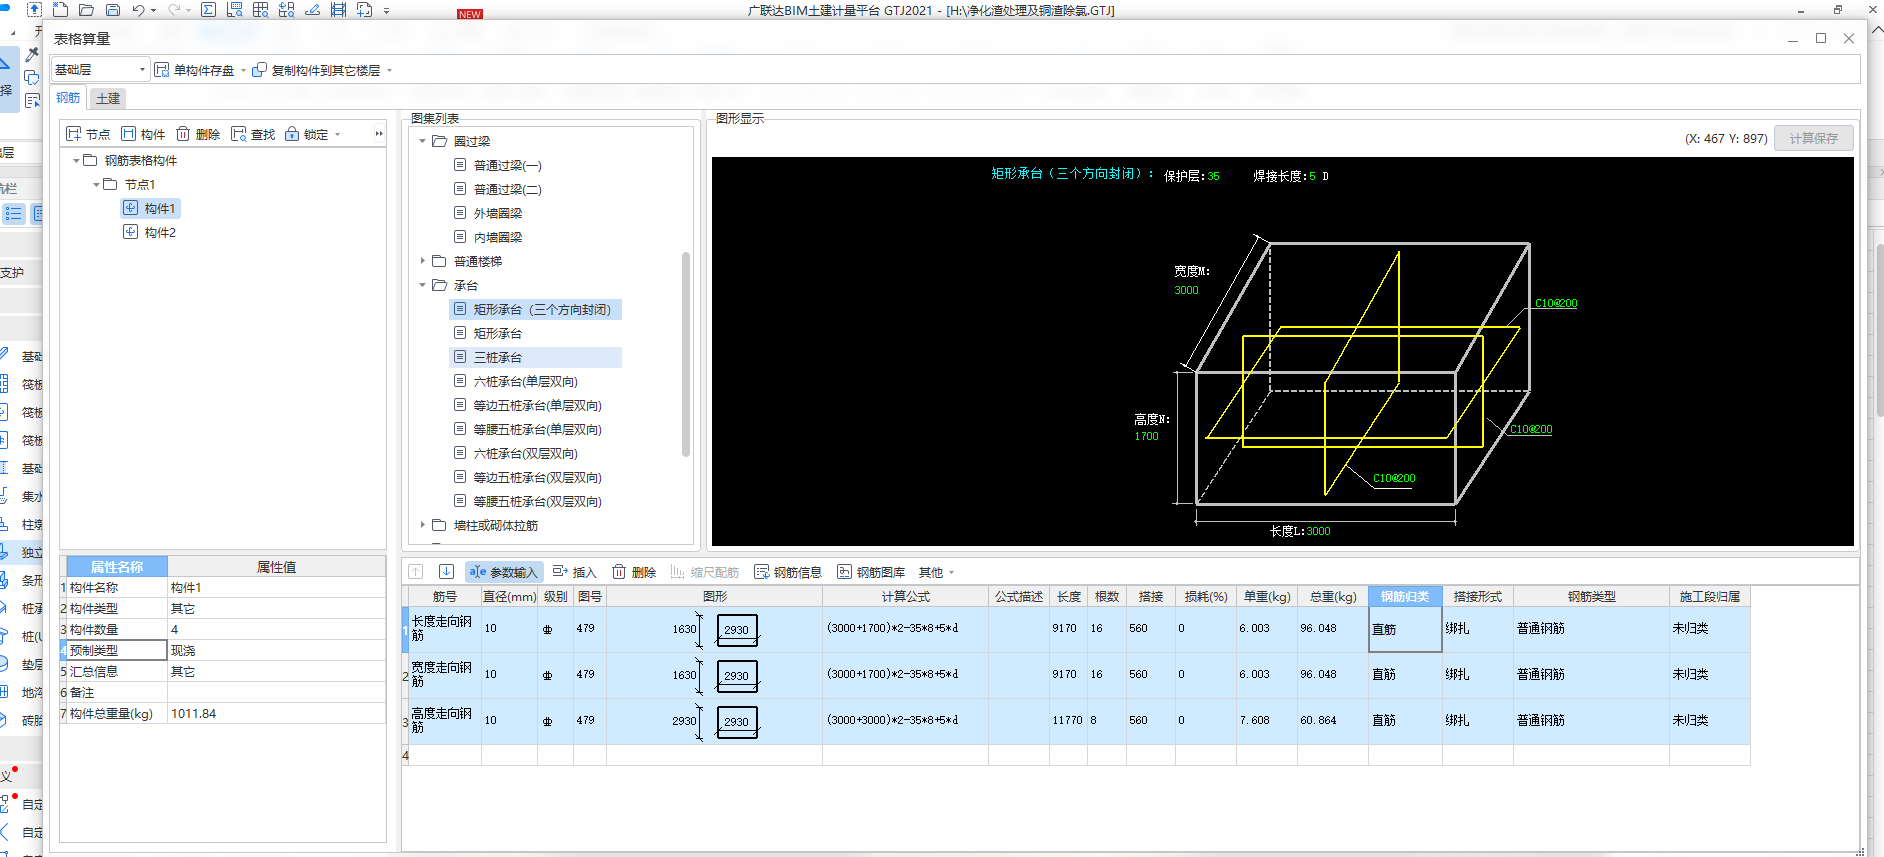Screen dimensions: 1884x857
Task: Switch to the 土建 tab
Action: tap(108, 98)
